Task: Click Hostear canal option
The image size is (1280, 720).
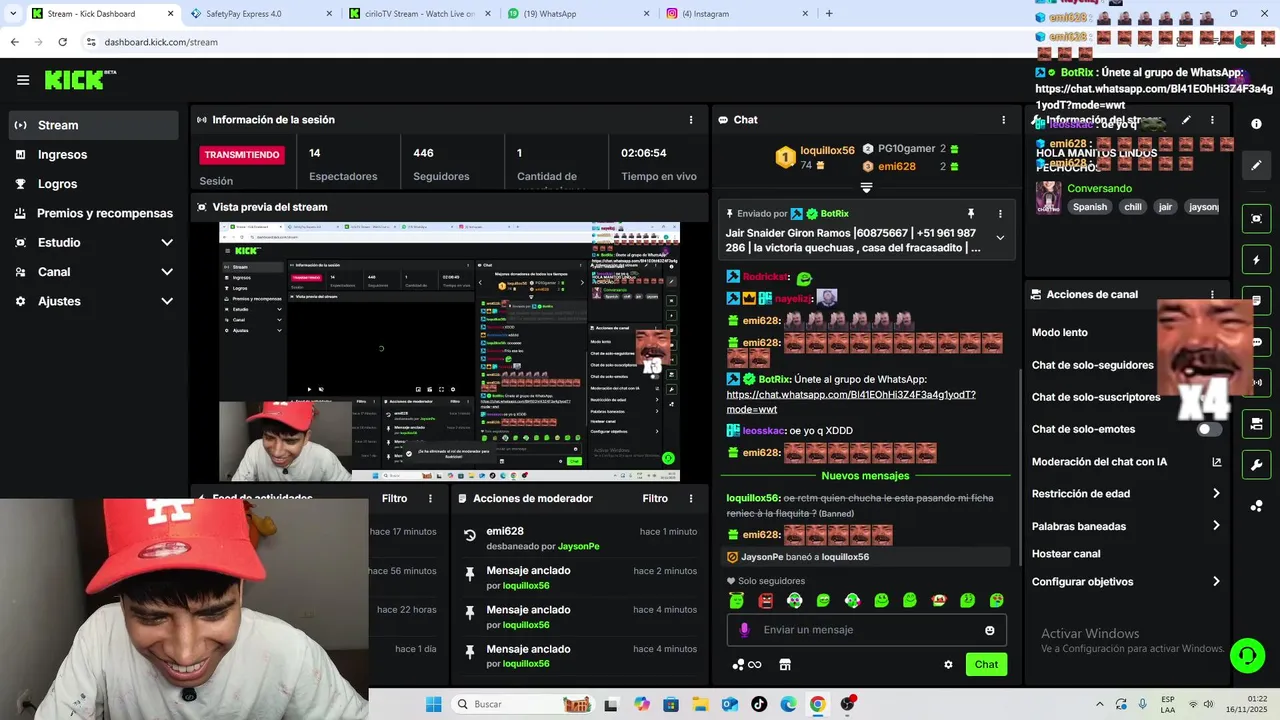Action: pyautogui.click(x=1066, y=554)
